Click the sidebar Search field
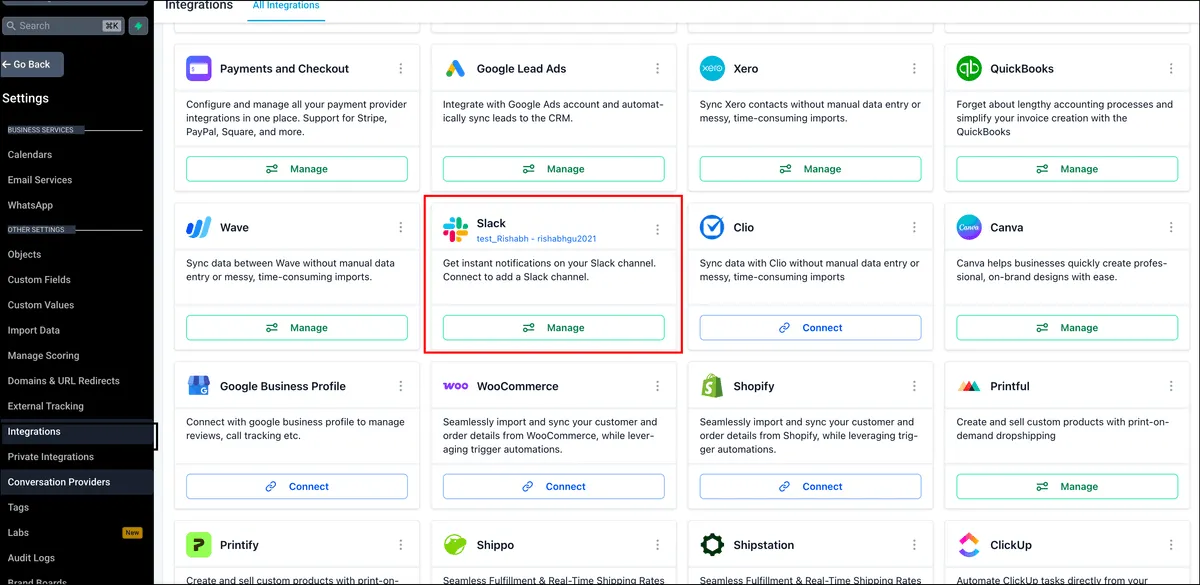This screenshot has height=585, width=1200. 63,26
